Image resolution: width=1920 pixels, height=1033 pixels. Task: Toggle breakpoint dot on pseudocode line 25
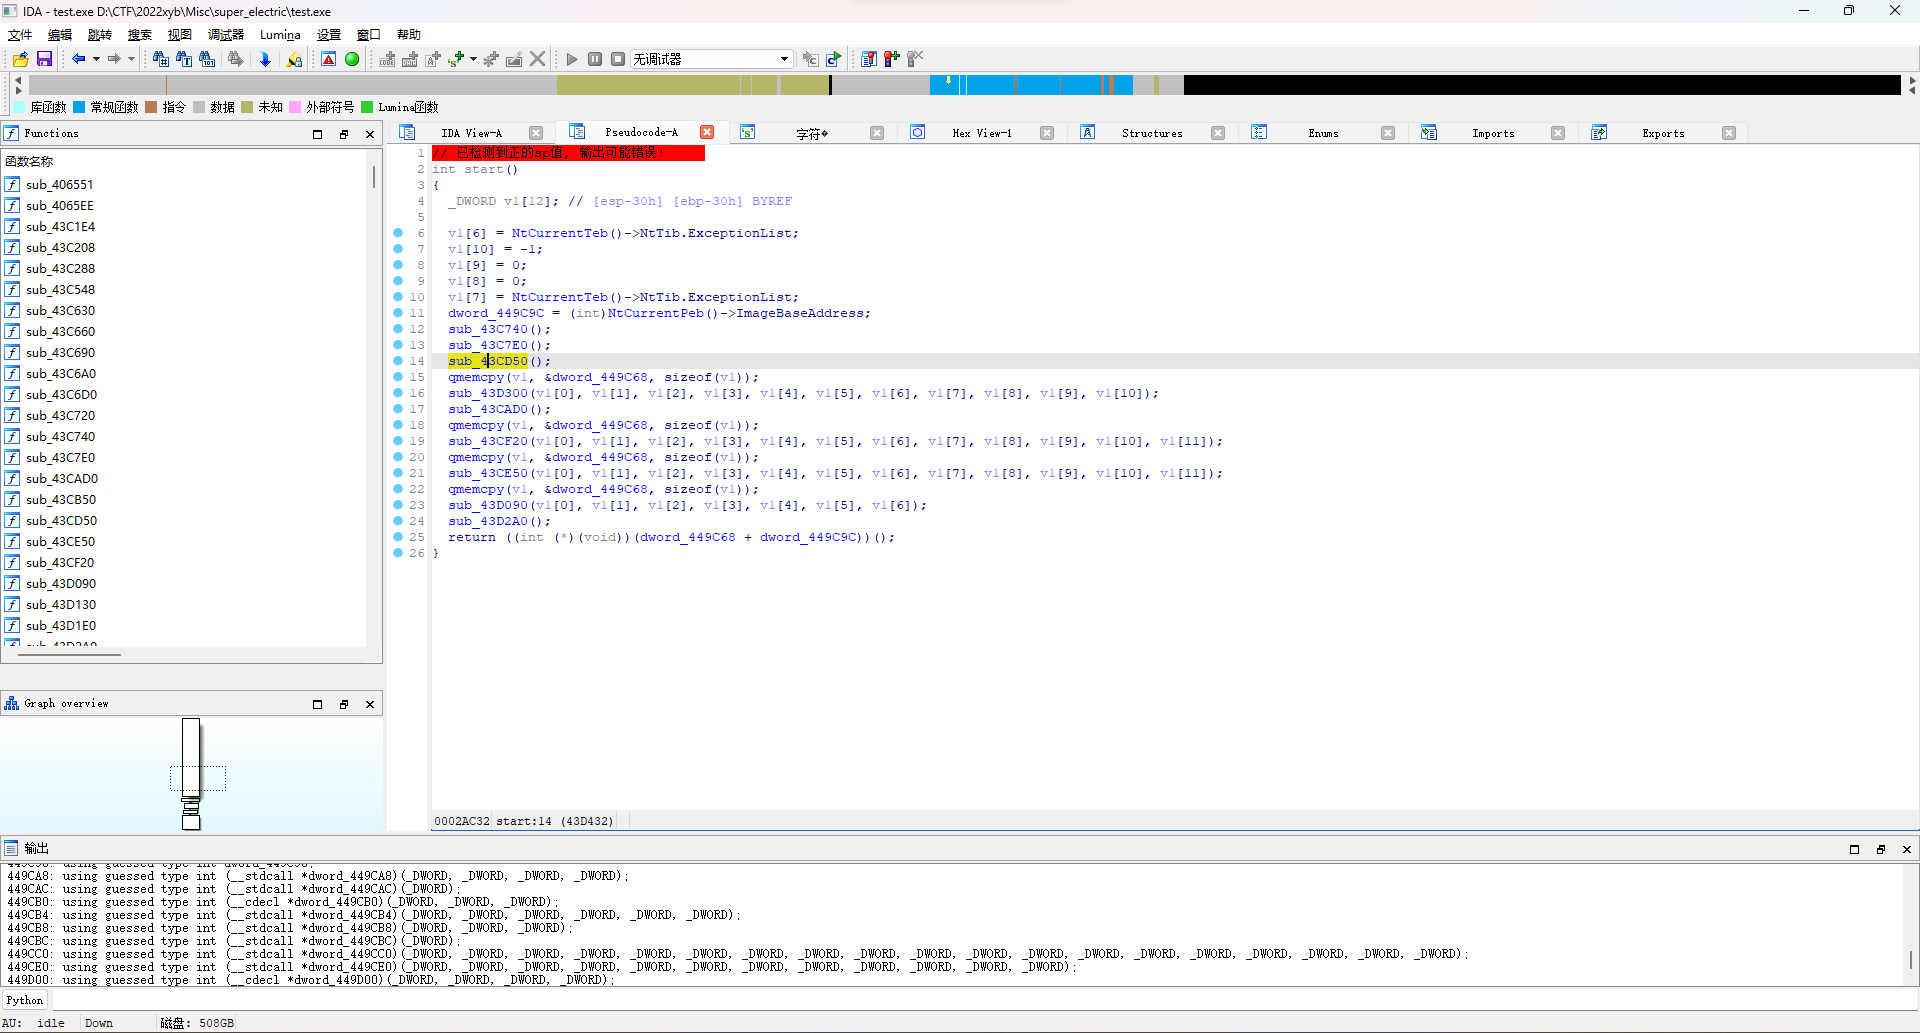click(x=398, y=537)
